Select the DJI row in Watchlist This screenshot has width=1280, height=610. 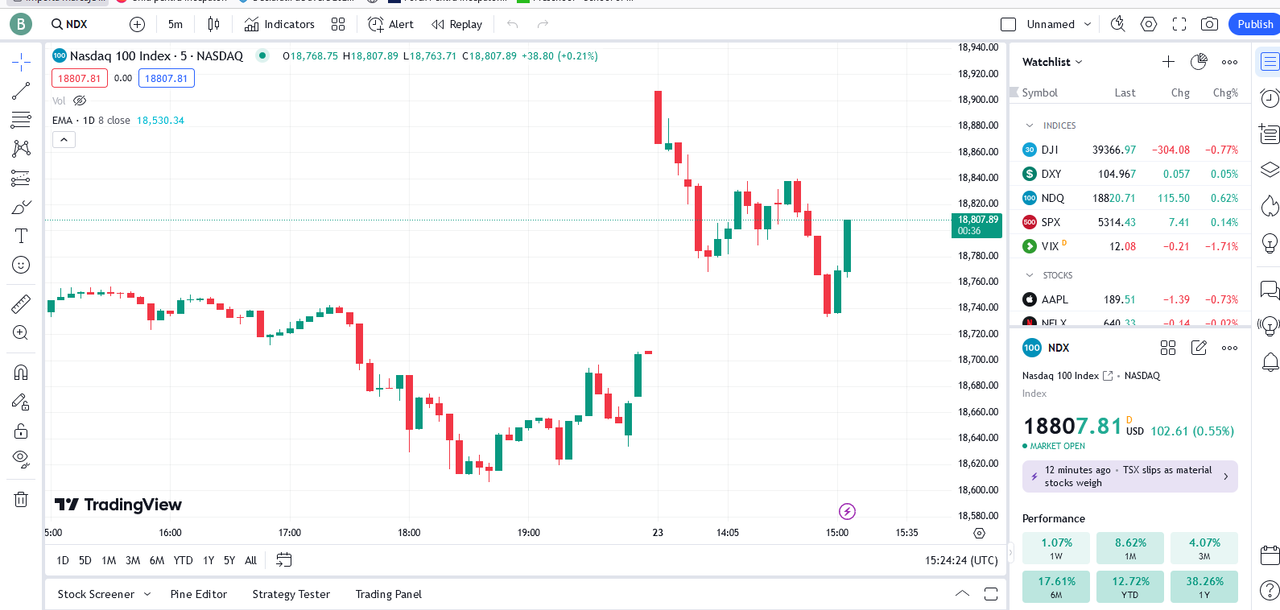point(1130,150)
